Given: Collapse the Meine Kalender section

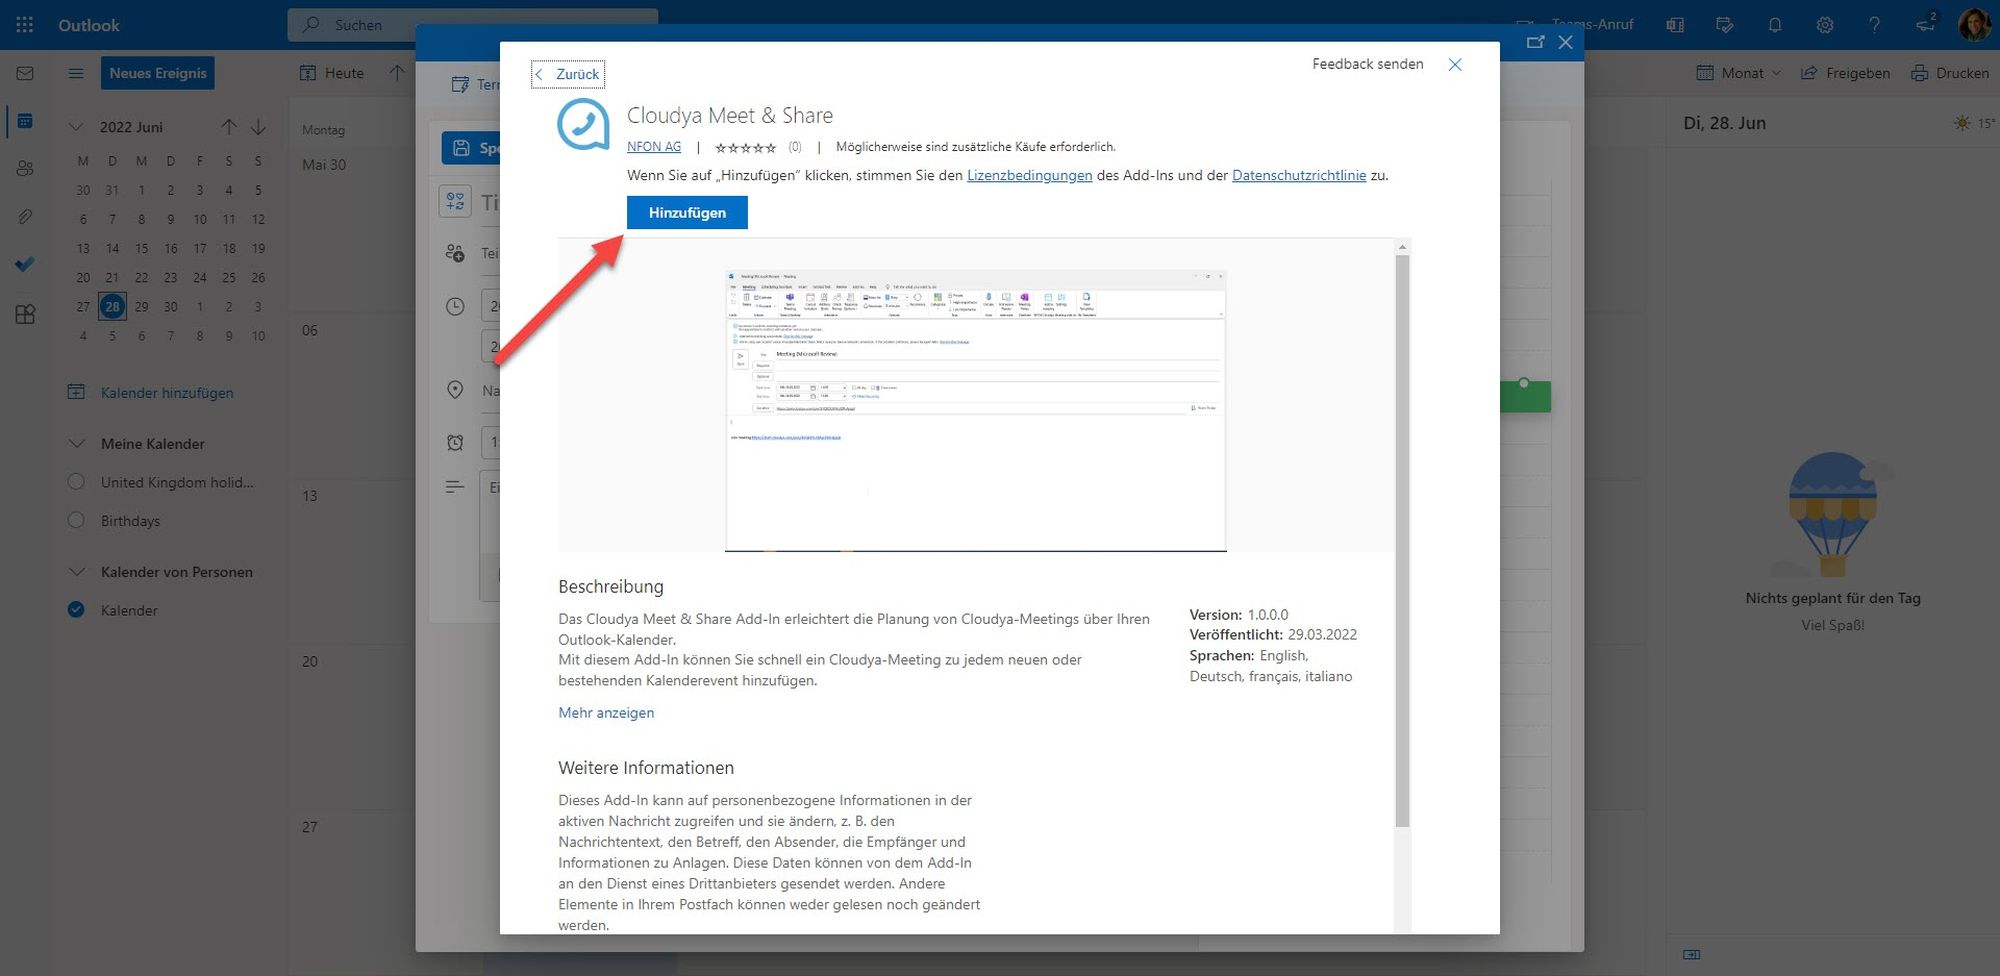Looking at the screenshot, I should pos(76,443).
